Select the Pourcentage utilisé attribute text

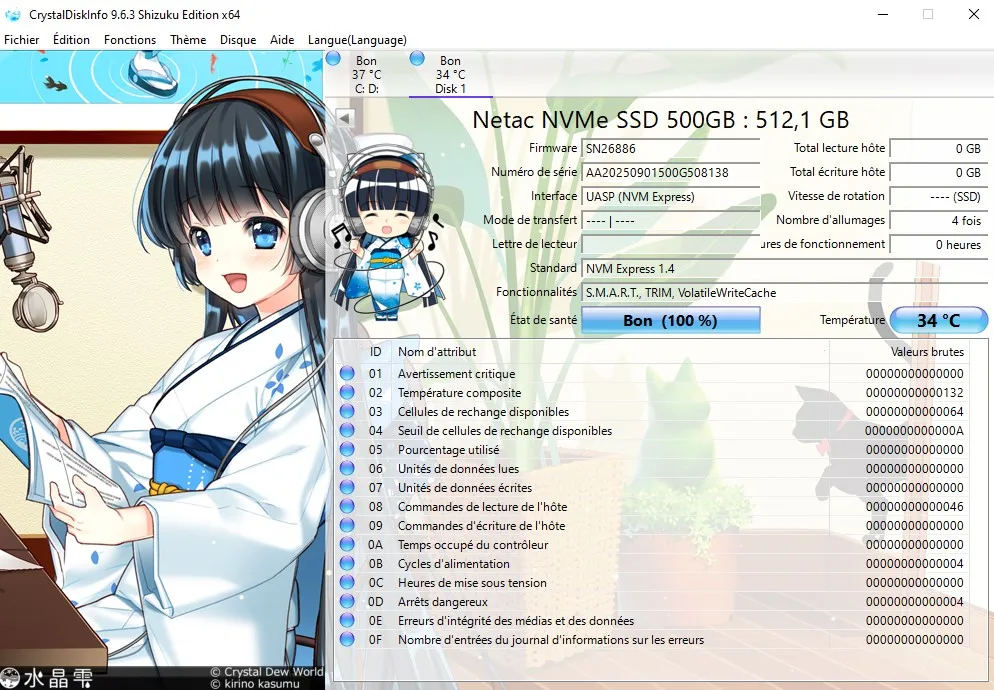(x=448, y=450)
